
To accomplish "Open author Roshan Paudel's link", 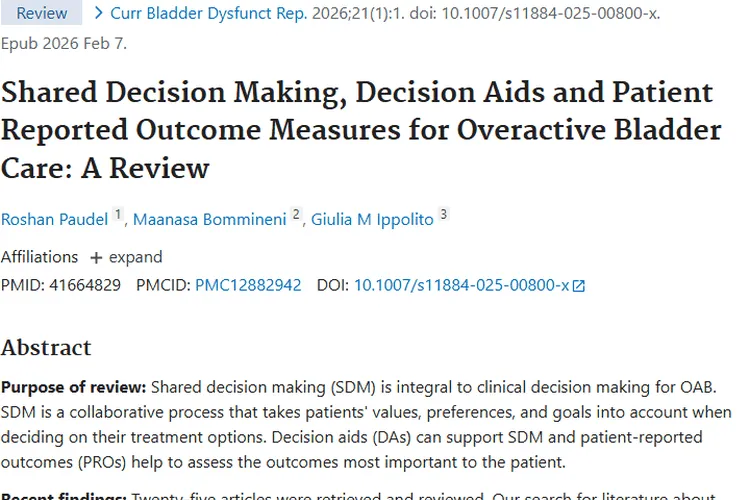I will tap(53, 219).
